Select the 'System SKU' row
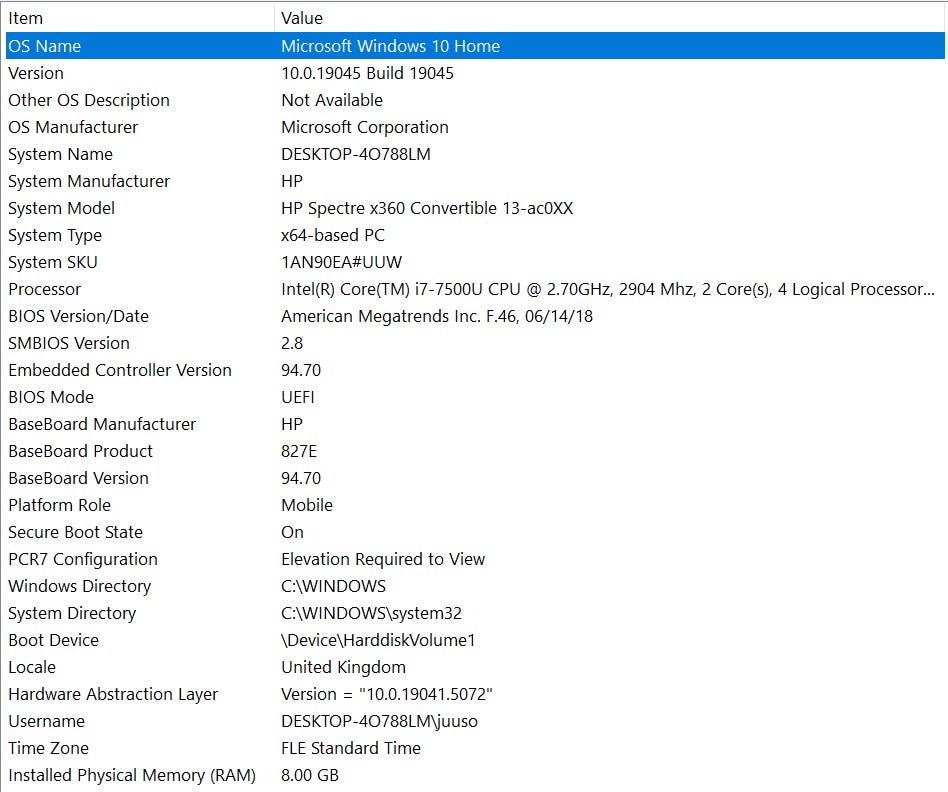 (53, 262)
